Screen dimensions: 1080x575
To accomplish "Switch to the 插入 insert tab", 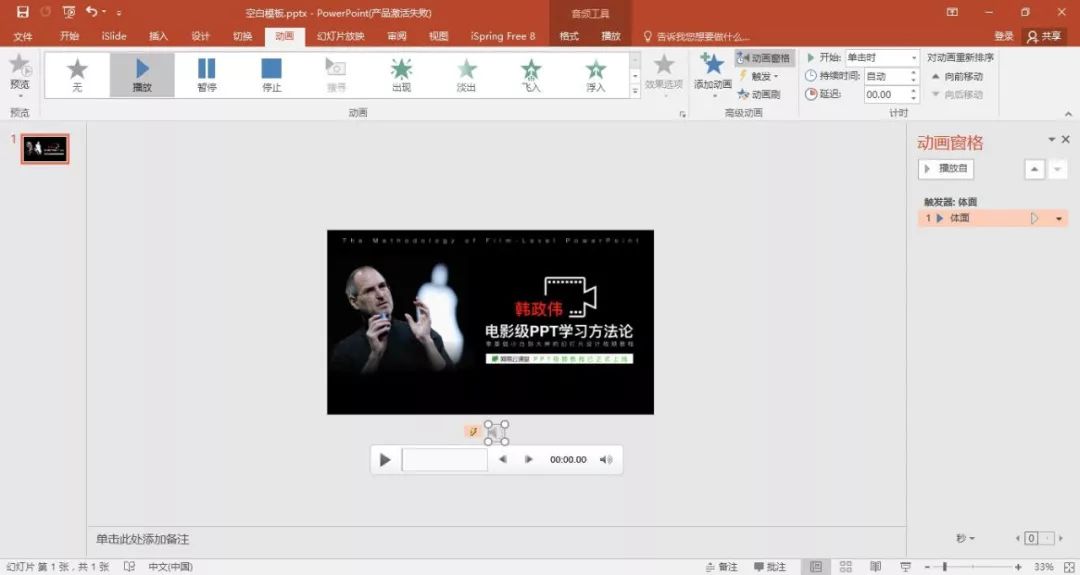I will (x=158, y=36).
